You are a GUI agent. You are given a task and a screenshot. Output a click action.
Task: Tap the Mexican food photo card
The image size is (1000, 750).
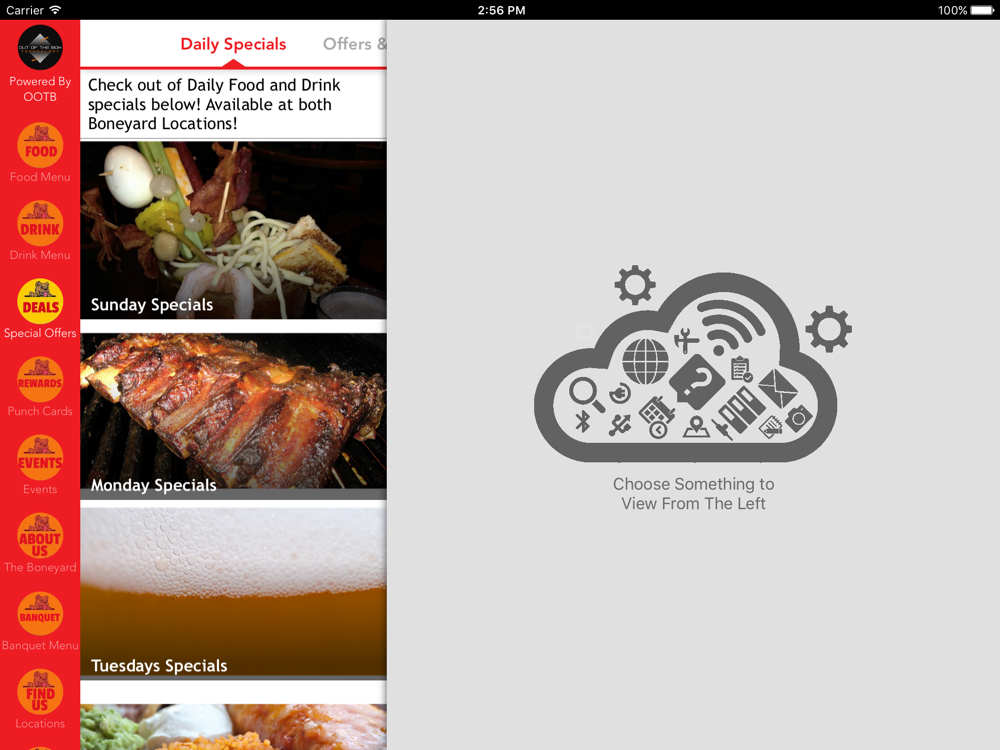[x=233, y=727]
